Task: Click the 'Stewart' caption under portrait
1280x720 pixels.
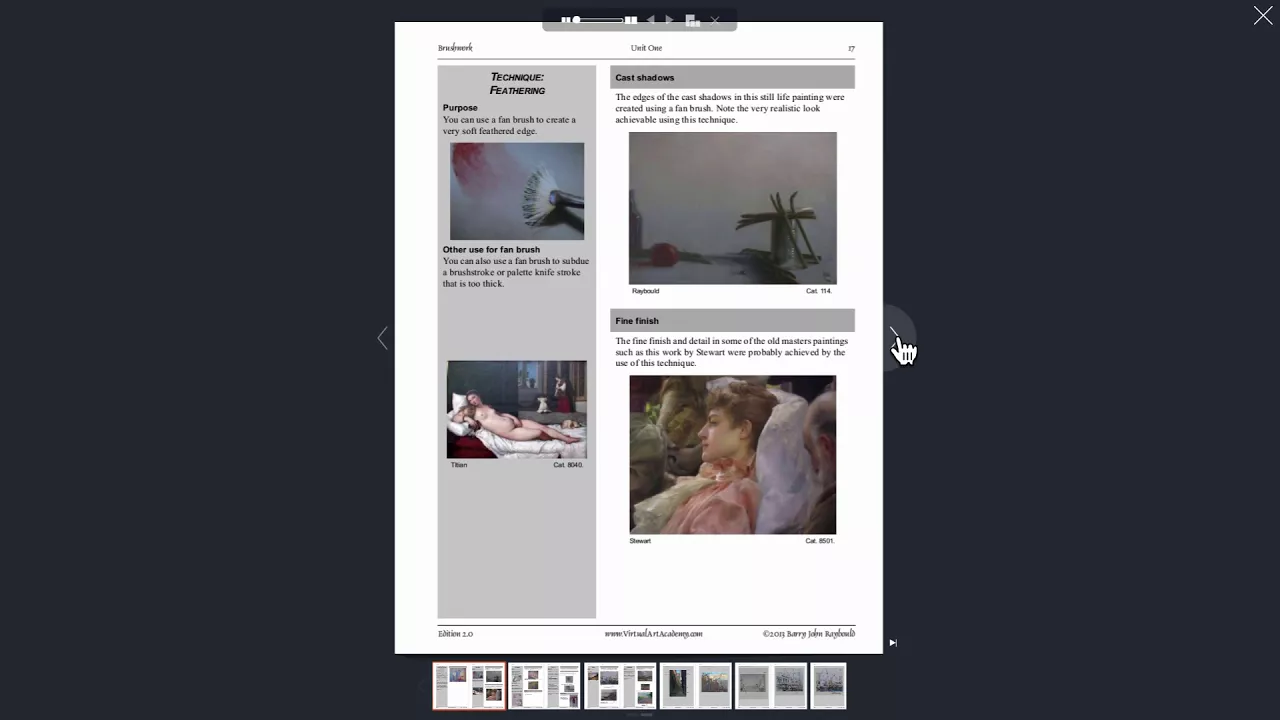Action: [x=640, y=541]
